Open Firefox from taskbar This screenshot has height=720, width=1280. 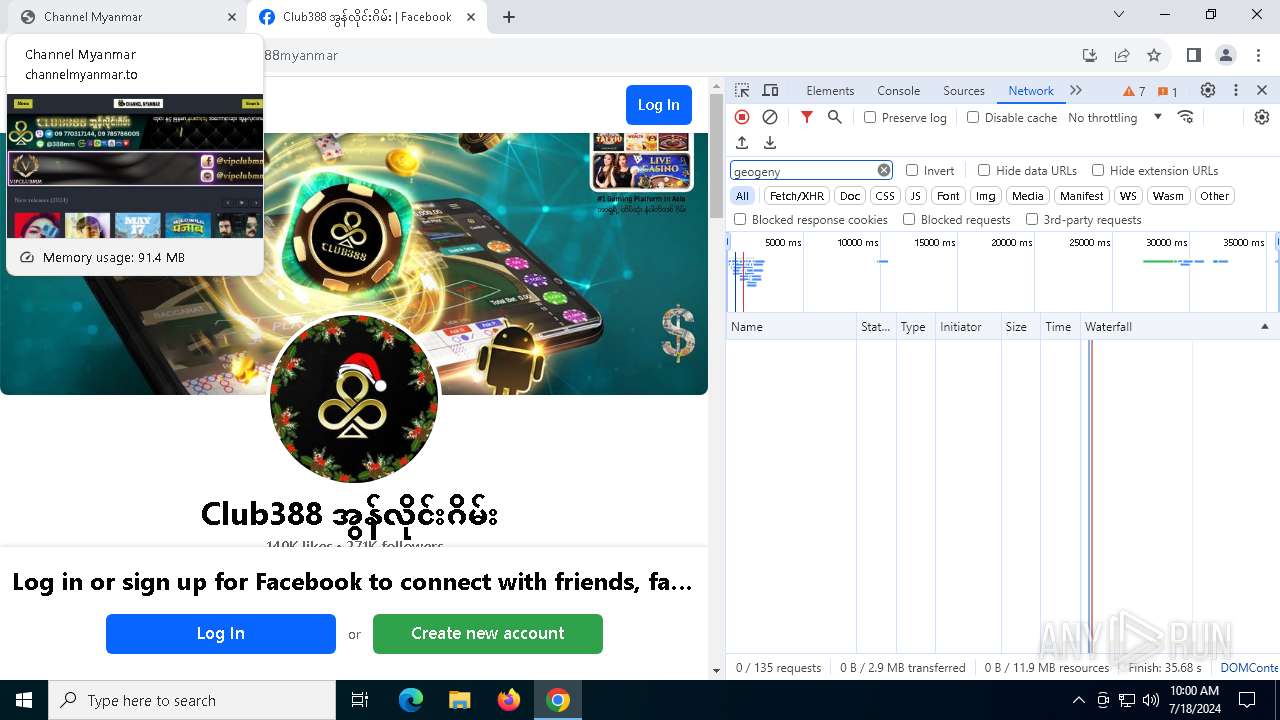(509, 700)
